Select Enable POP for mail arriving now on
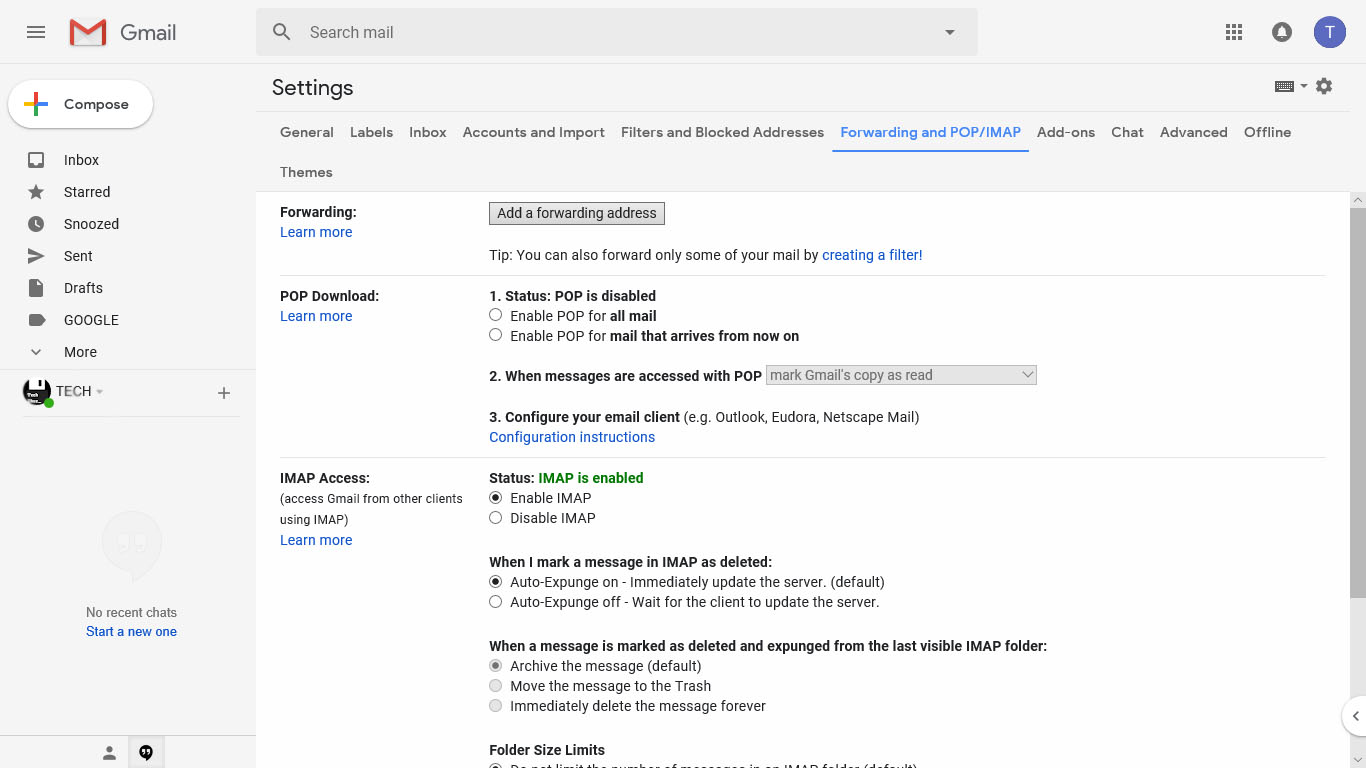 [x=495, y=335]
